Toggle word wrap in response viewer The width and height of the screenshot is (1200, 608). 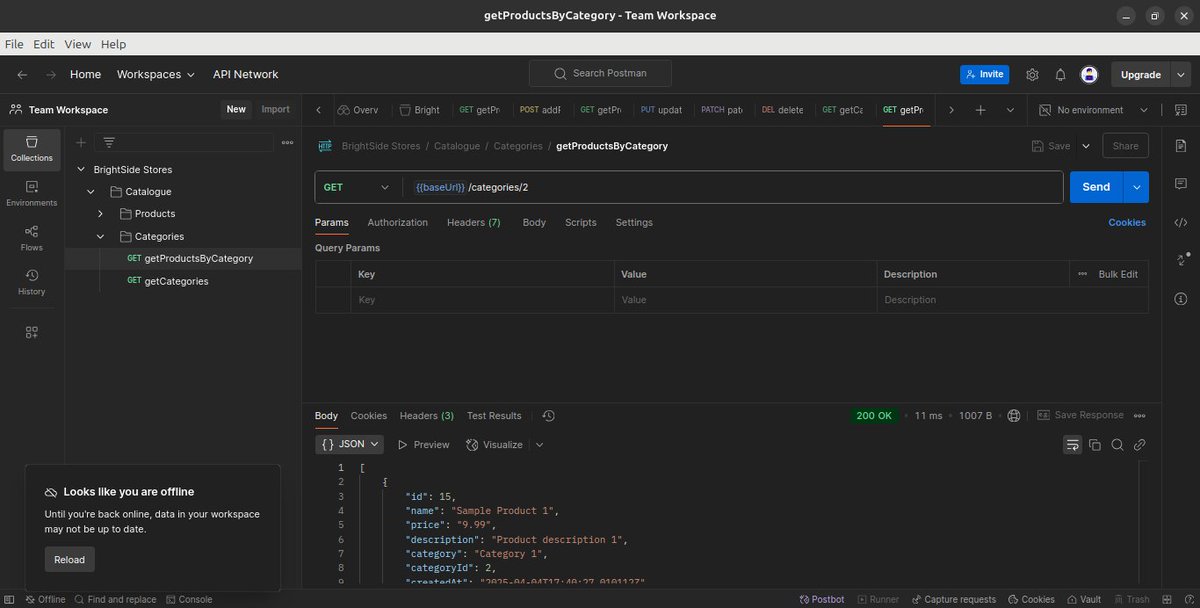coord(1073,445)
